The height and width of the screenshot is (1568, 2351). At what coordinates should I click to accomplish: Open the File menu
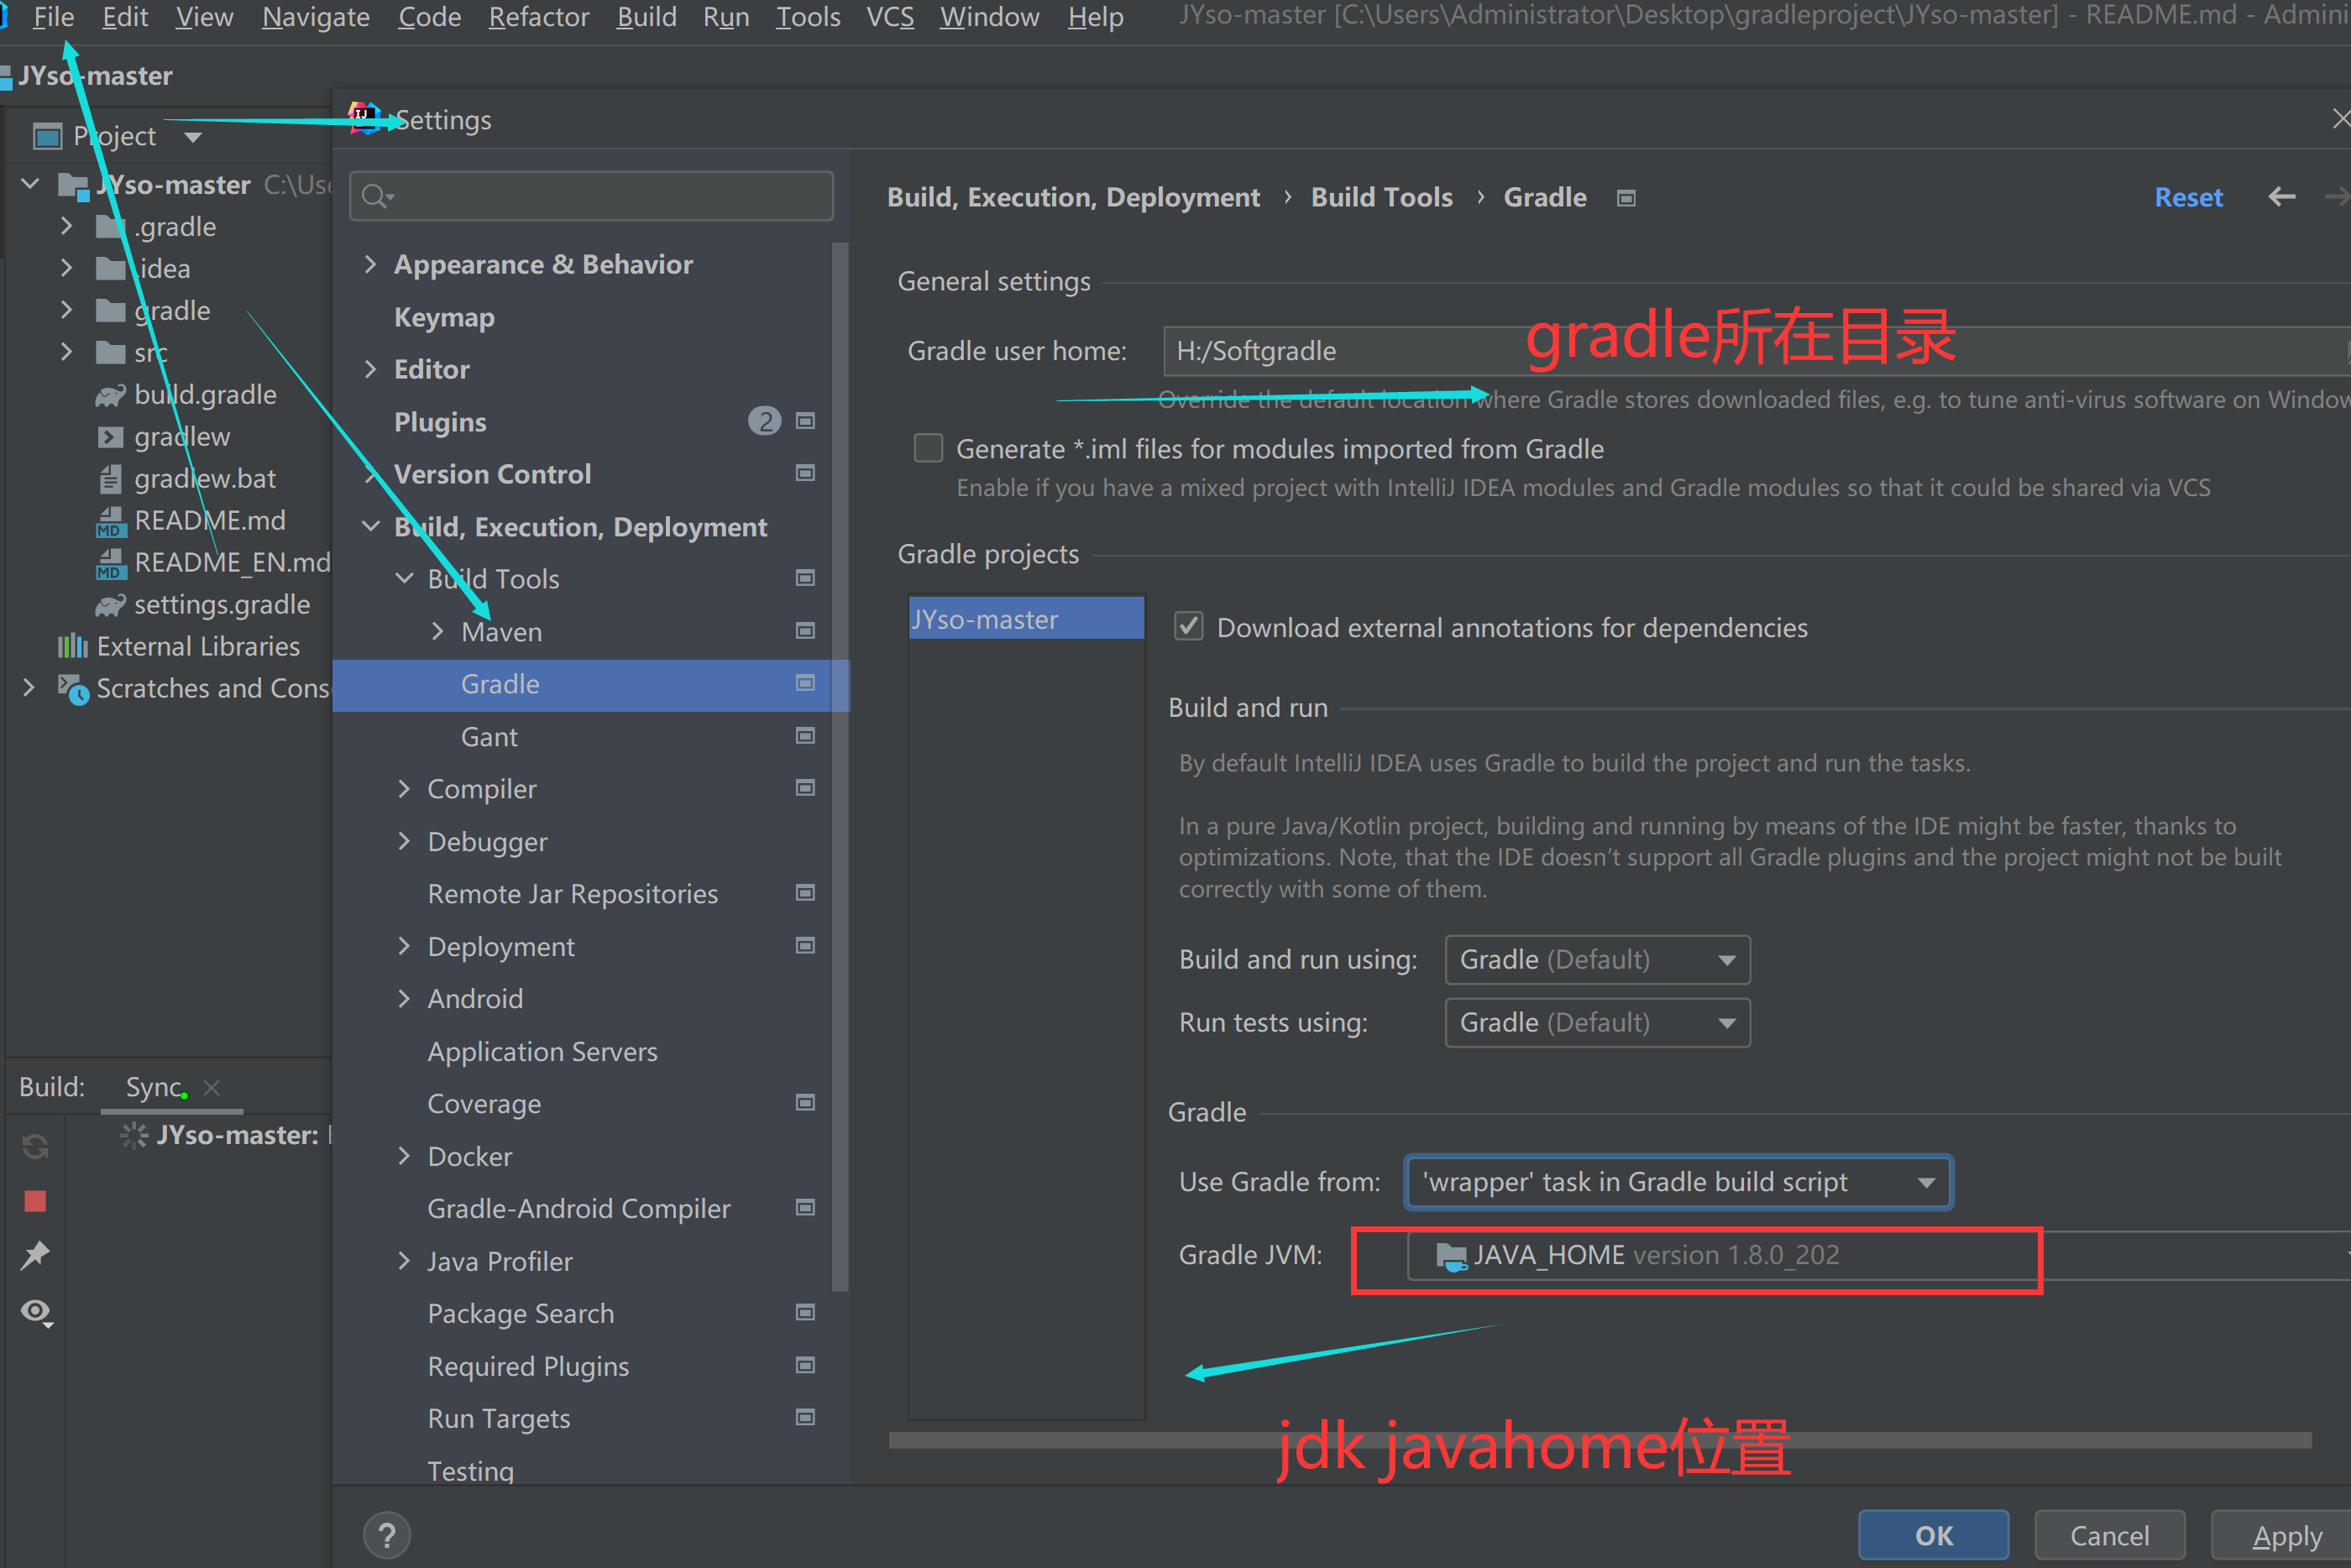pos(53,17)
